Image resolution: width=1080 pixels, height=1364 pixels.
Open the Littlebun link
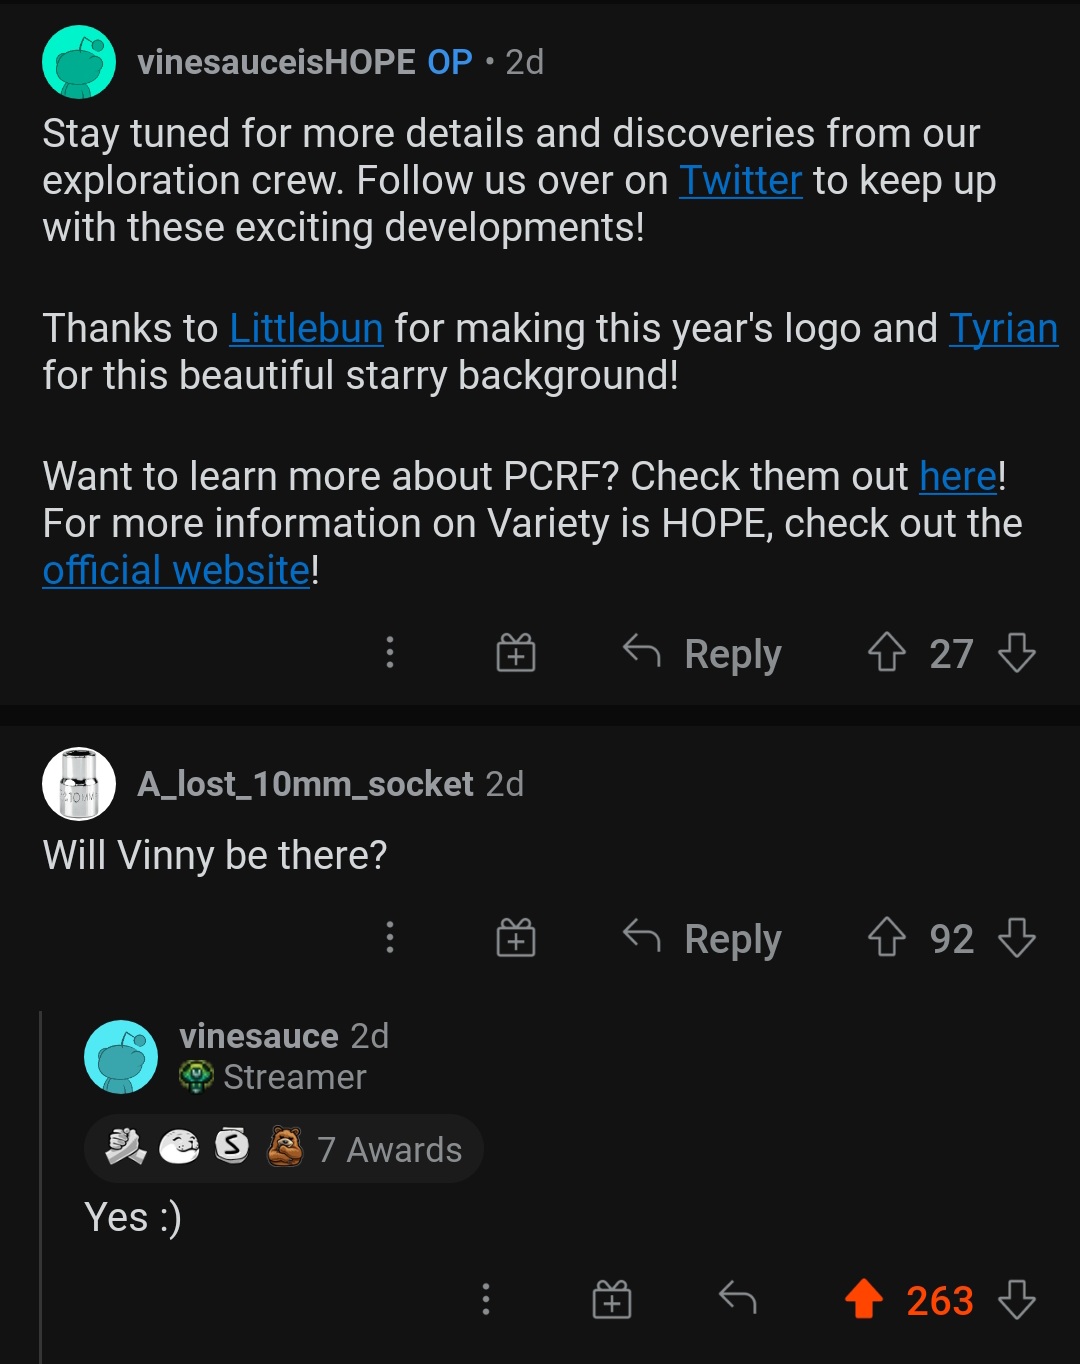306,328
